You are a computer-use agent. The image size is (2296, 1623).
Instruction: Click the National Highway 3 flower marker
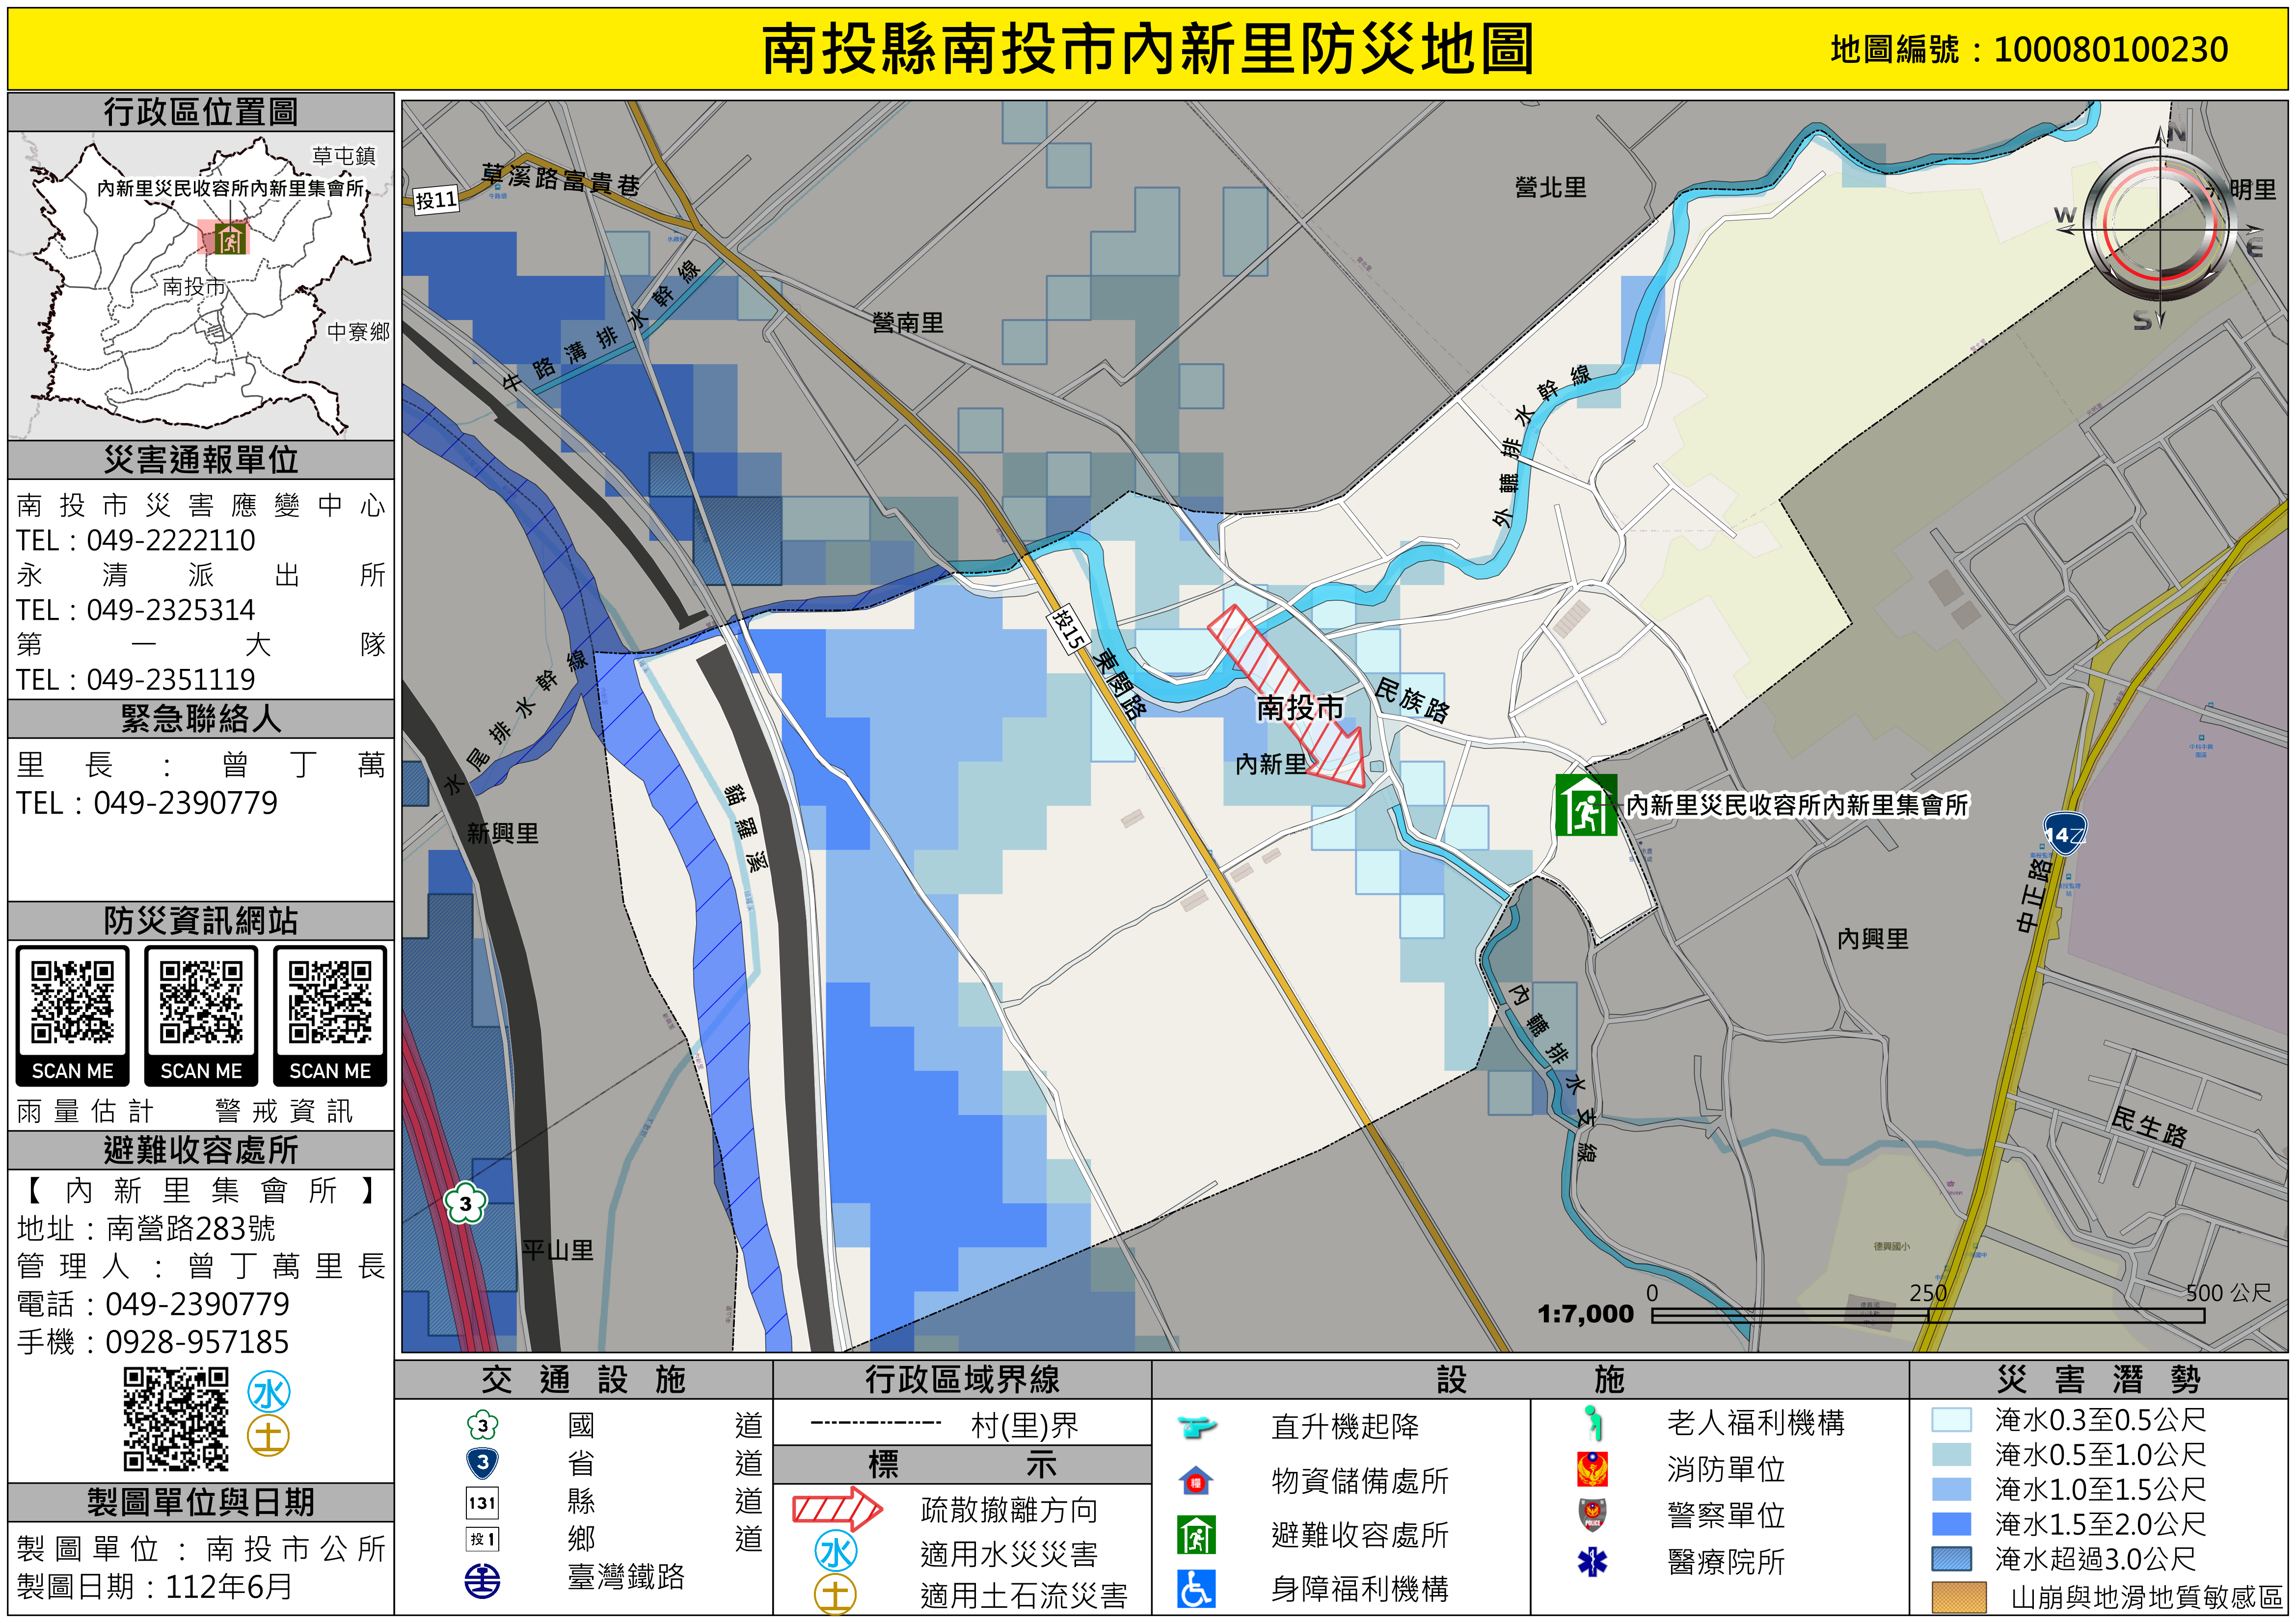[x=465, y=1204]
